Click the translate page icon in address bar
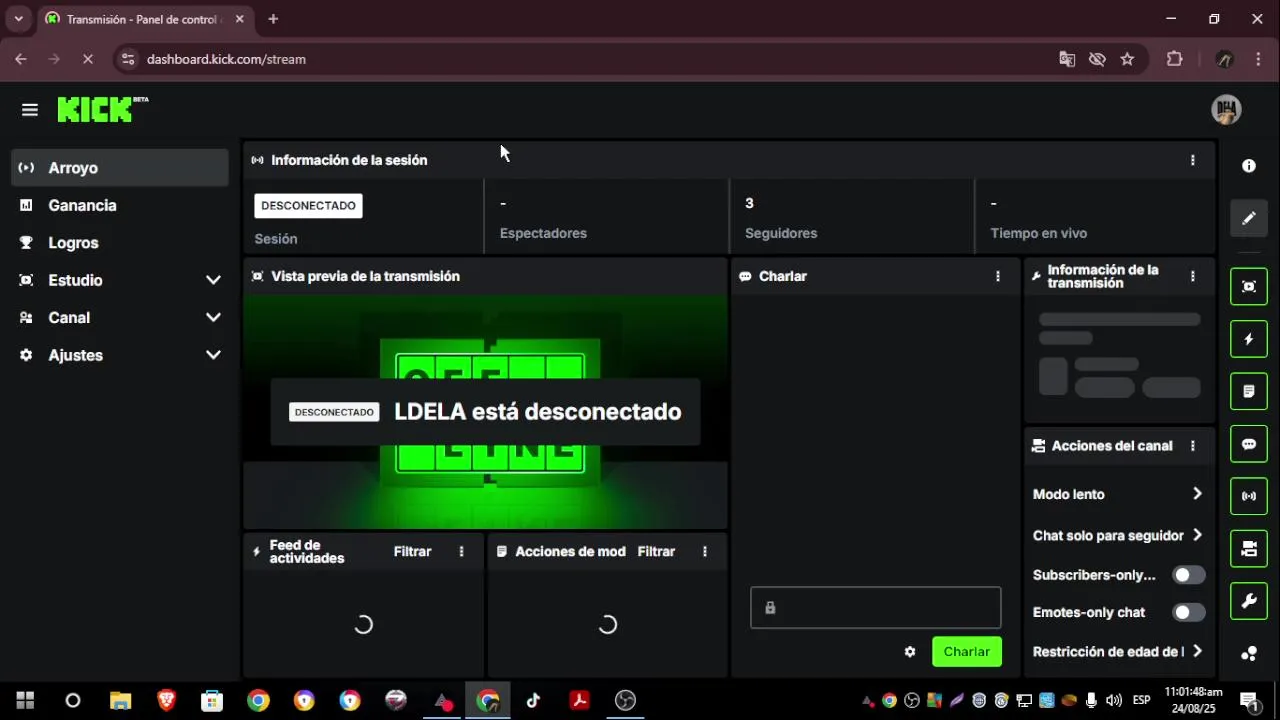 (1067, 59)
